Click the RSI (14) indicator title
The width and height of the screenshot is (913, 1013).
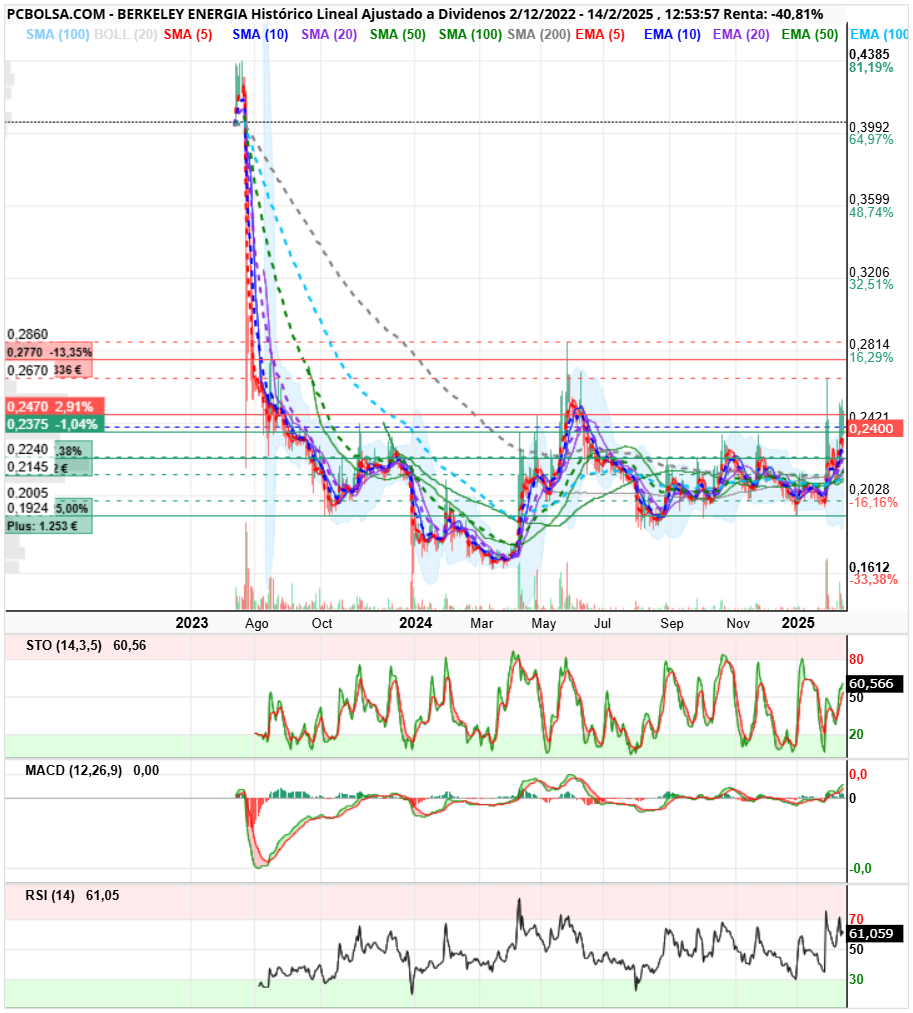[x=50, y=895]
